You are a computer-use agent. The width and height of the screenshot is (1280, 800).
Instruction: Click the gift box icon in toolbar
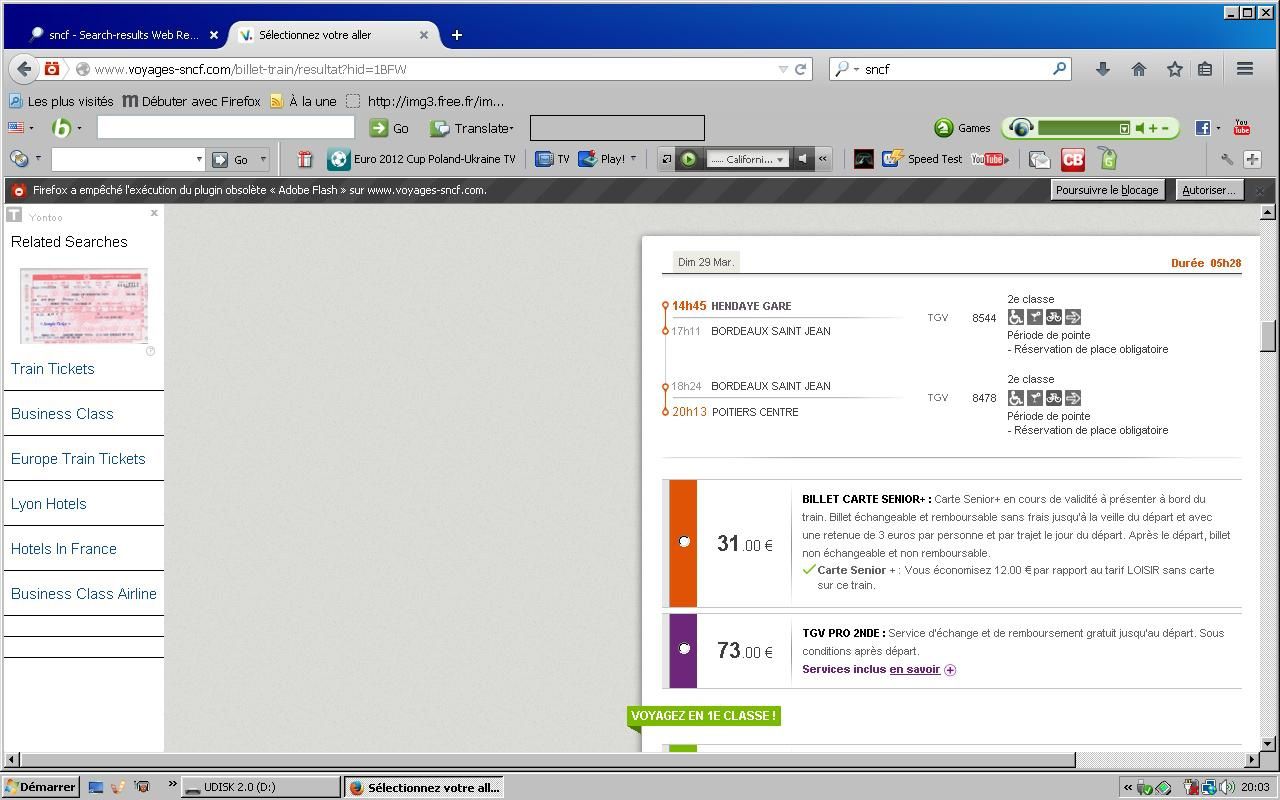click(305, 159)
